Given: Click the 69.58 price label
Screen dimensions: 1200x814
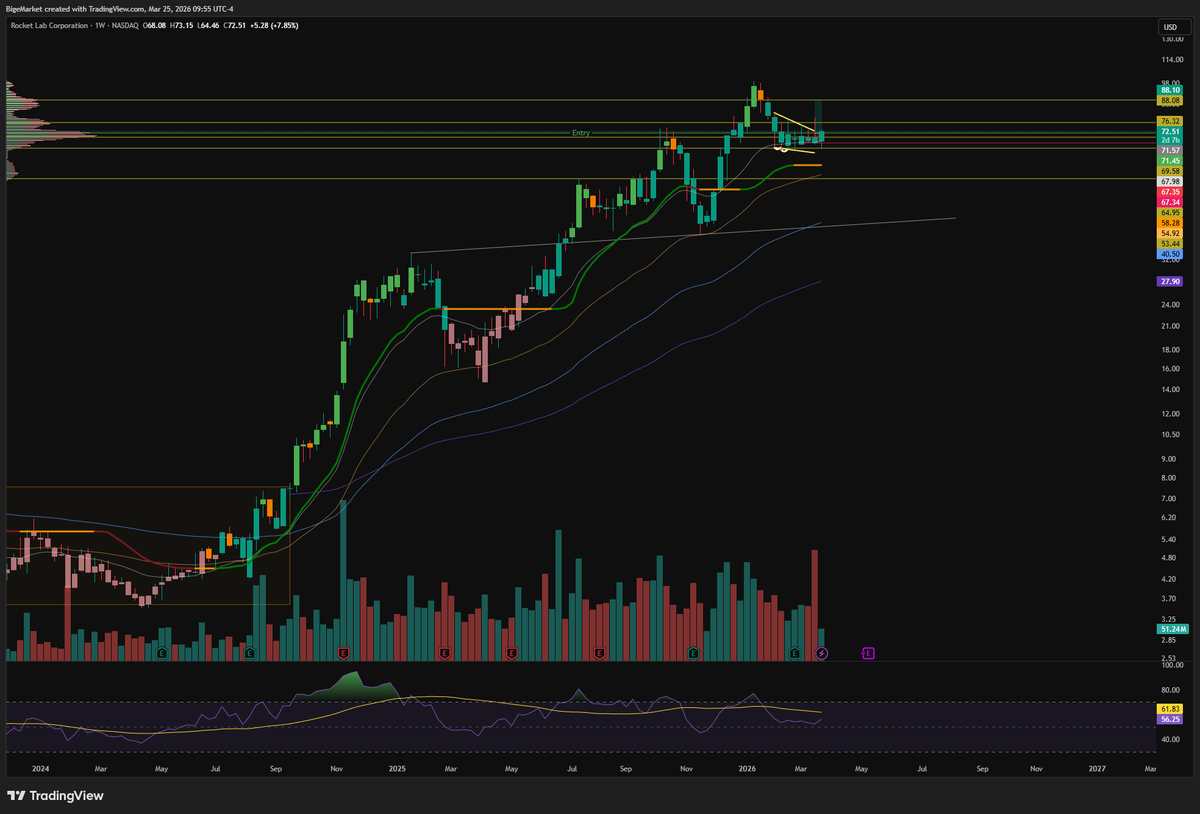Looking at the screenshot, I should [x=1170, y=171].
